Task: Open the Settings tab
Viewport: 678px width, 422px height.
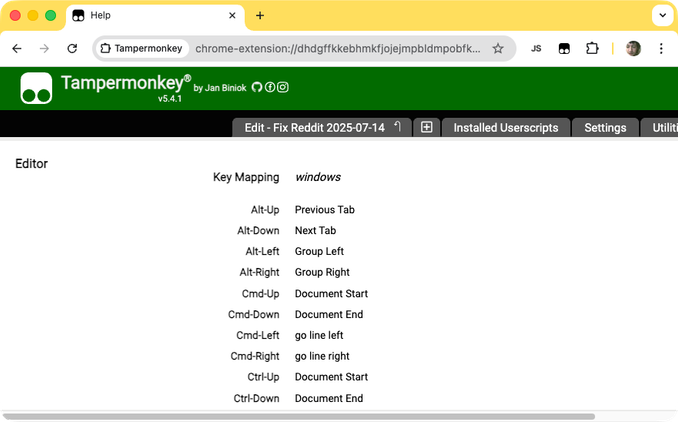Action: 605,127
